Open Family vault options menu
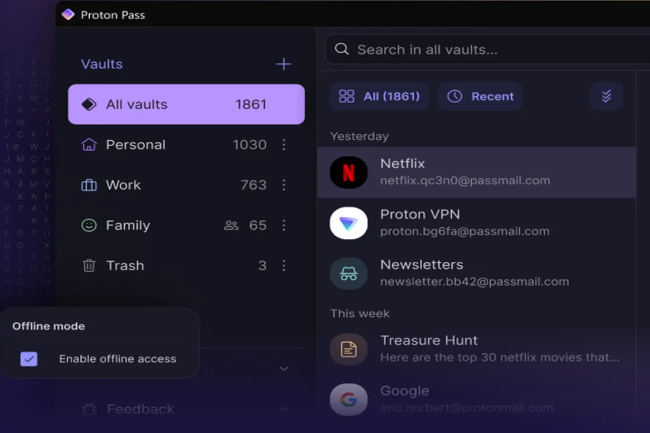This screenshot has width=650, height=433. (284, 225)
